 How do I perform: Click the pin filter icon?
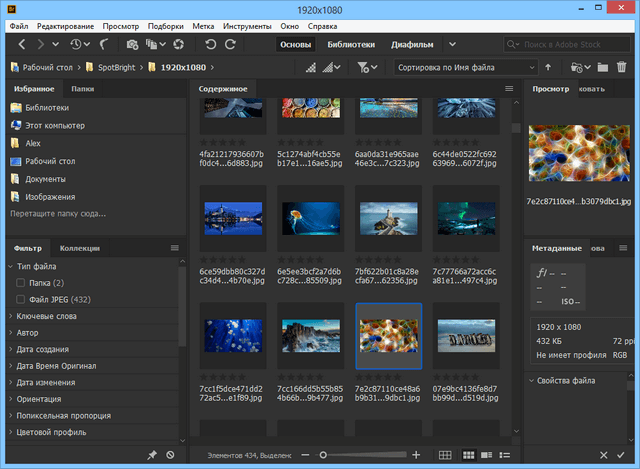(x=152, y=456)
